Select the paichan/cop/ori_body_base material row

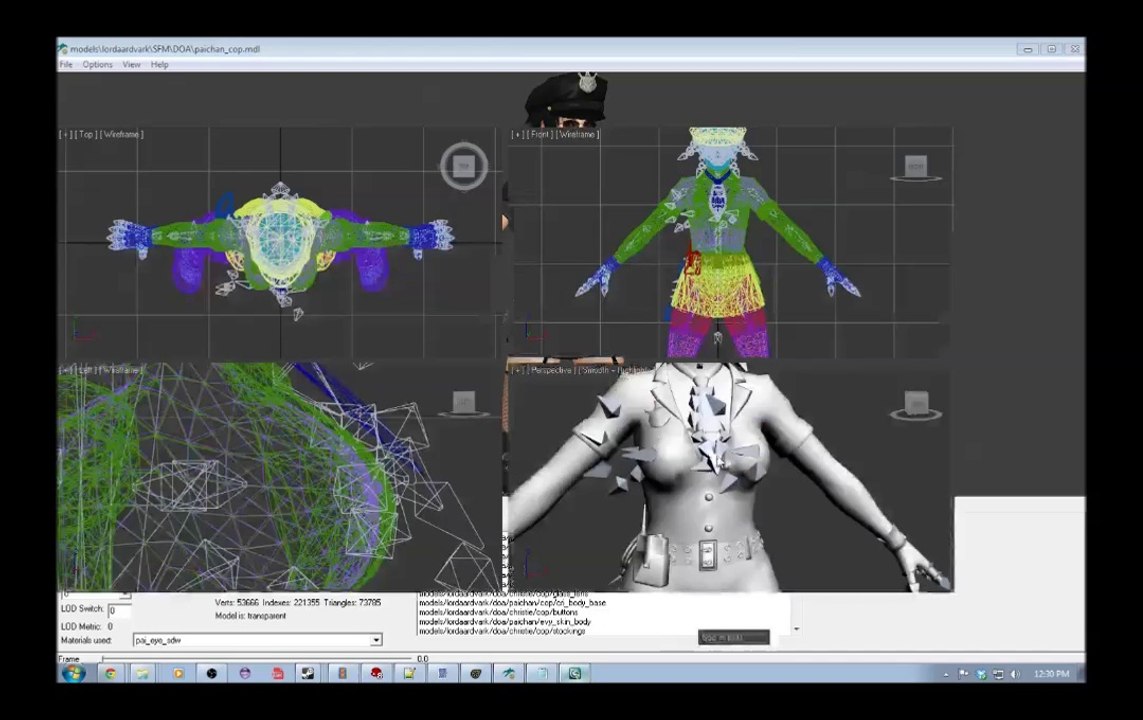click(x=512, y=603)
